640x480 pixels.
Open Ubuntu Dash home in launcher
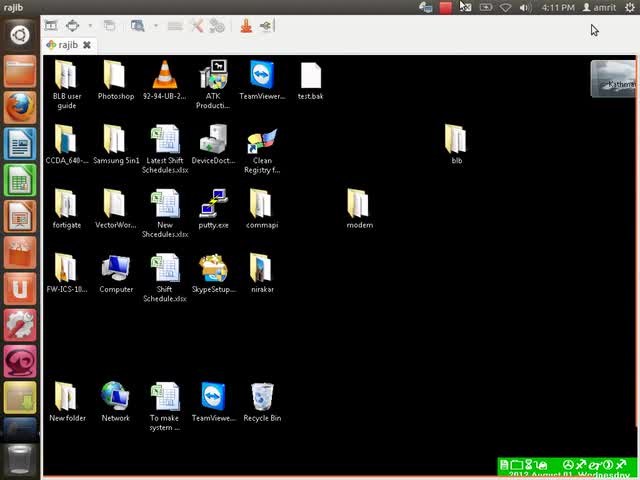[x=20, y=35]
